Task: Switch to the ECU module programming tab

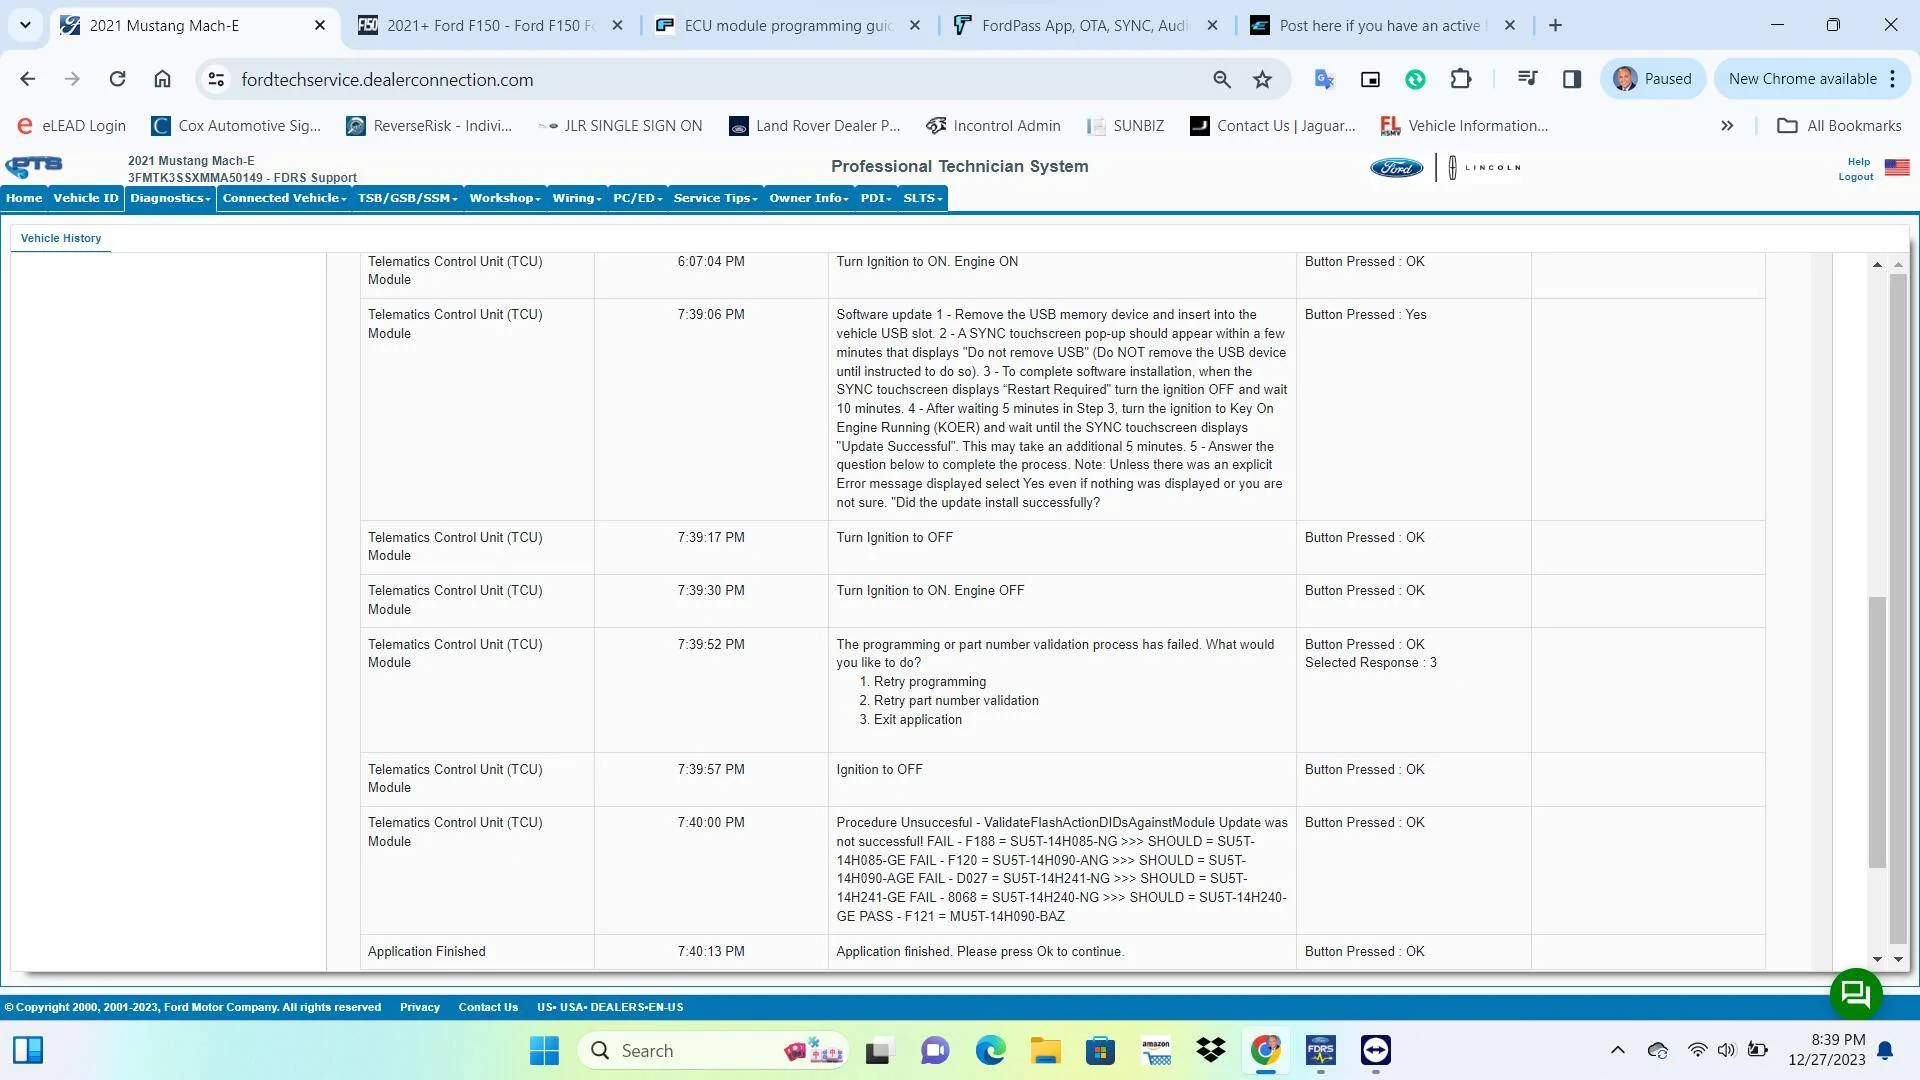Action: tap(789, 26)
